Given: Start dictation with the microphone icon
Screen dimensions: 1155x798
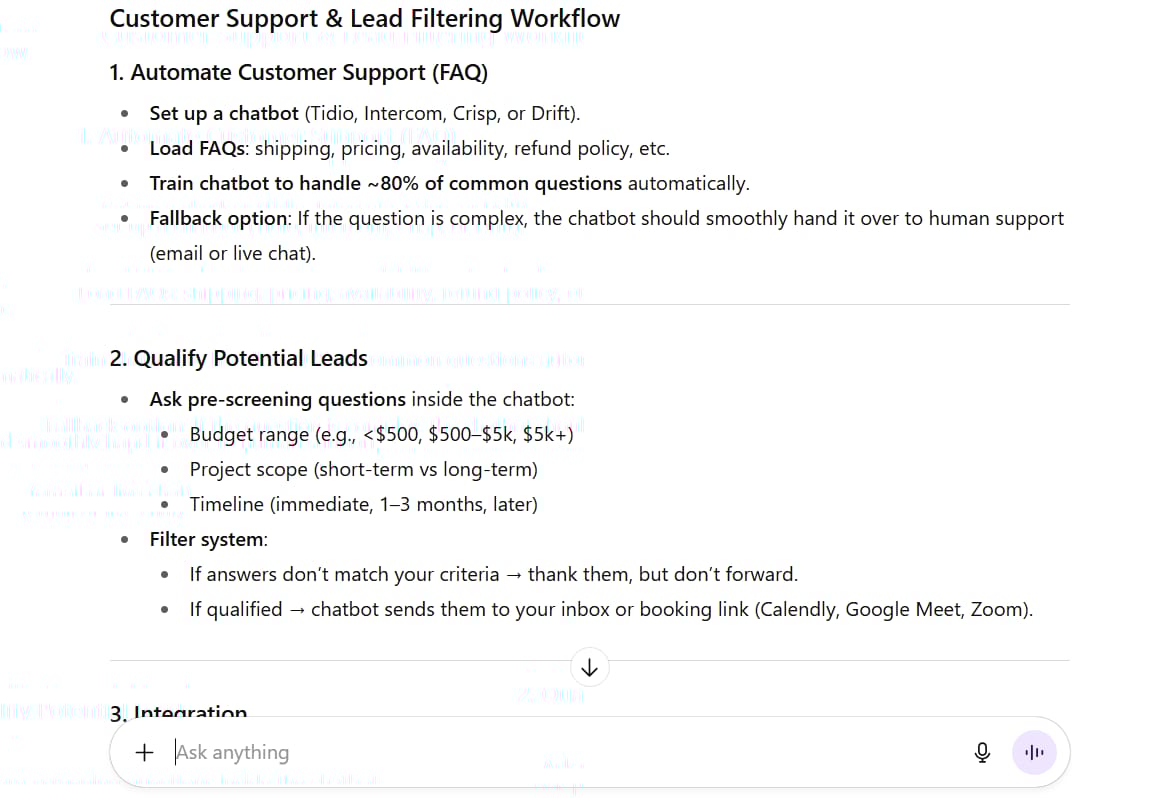Looking at the screenshot, I should (982, 752).
